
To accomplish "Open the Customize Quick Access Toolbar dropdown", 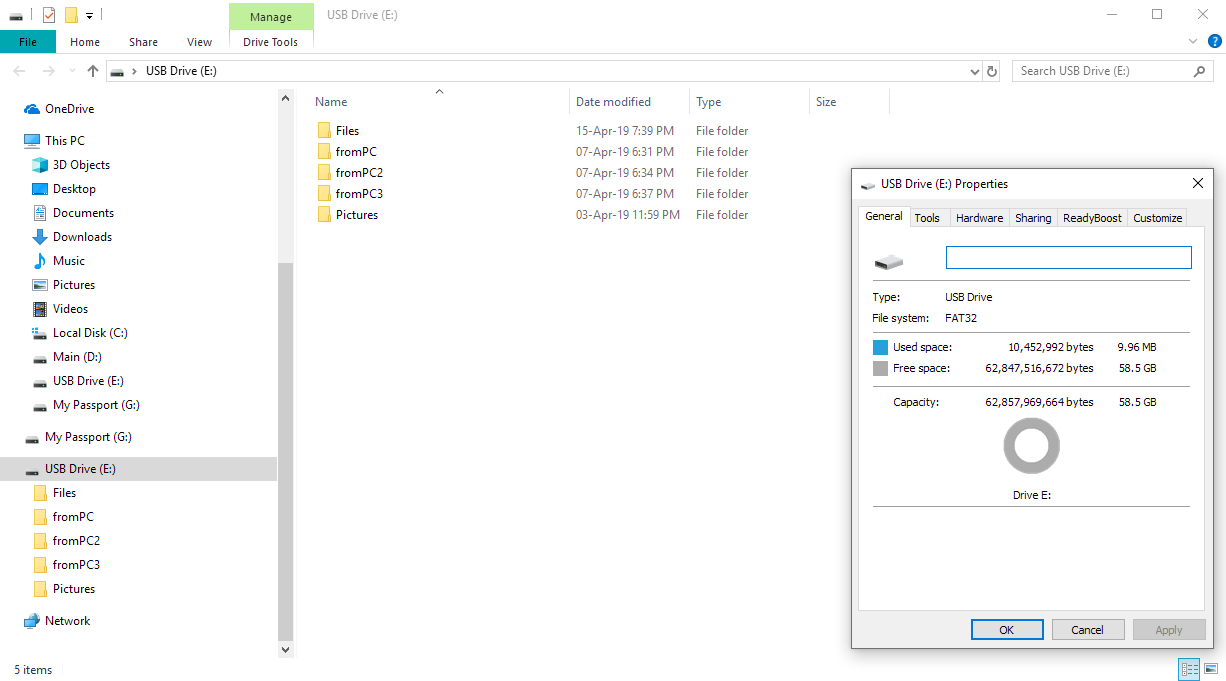I will tap(89, 16).
